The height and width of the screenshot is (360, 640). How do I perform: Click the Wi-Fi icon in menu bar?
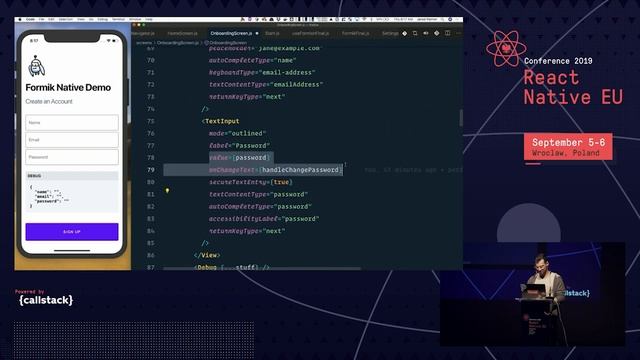click(x=364, y=19)
